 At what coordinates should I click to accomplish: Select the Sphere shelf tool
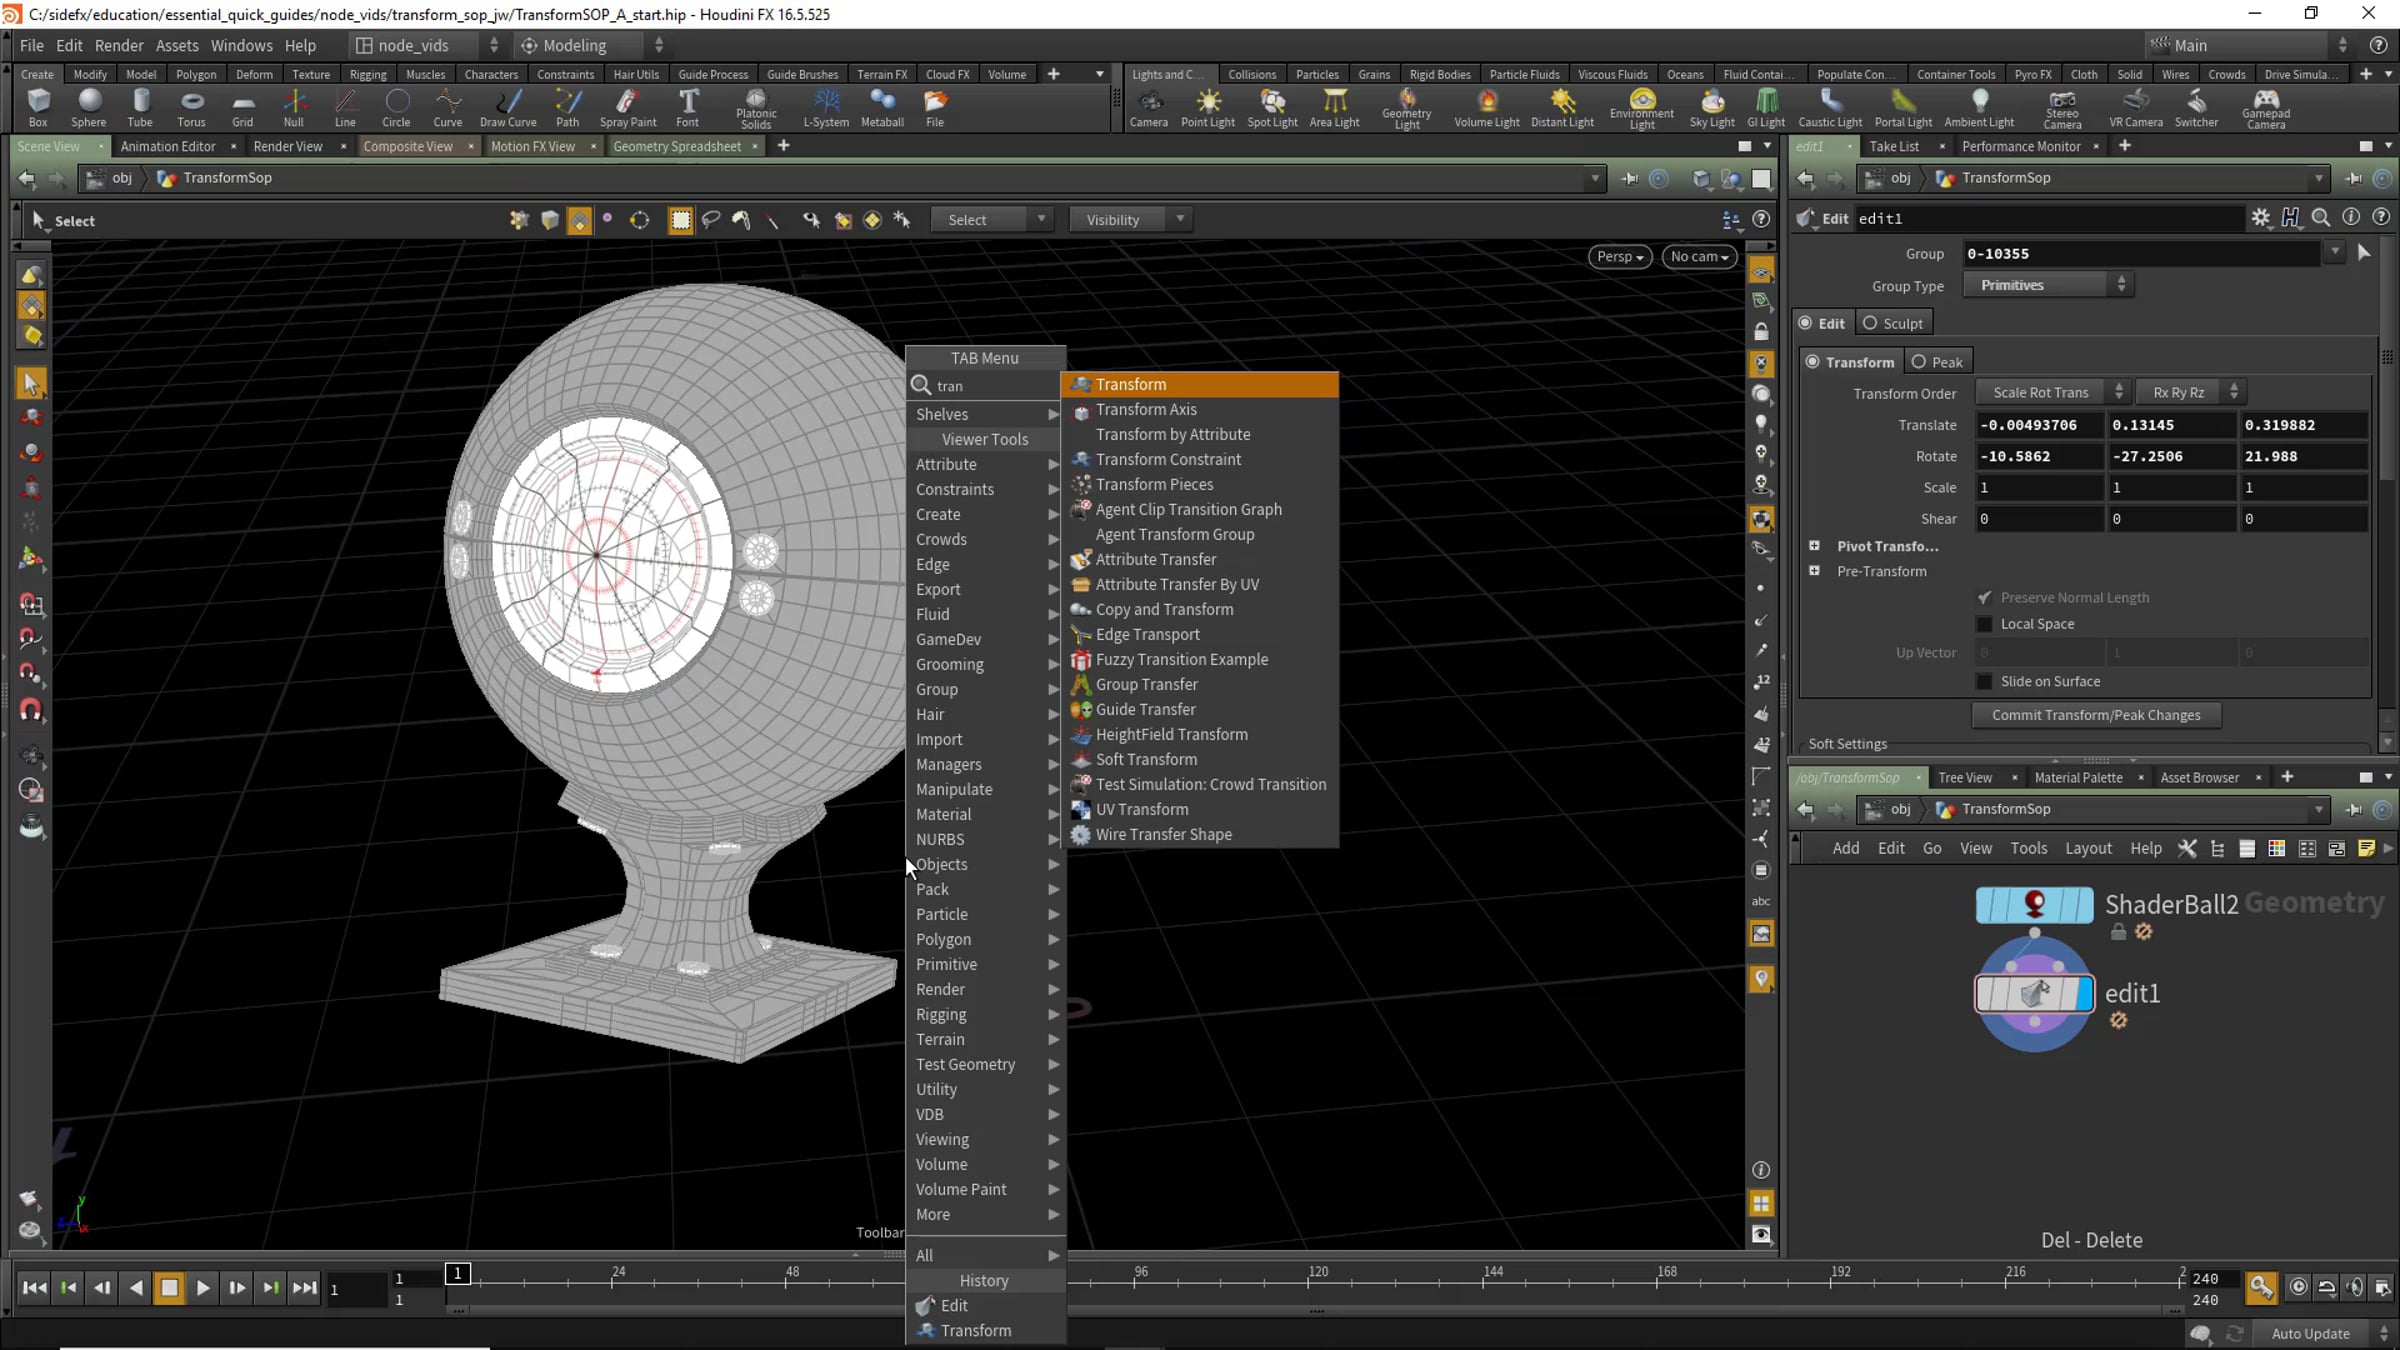click(x=89, y=107)
